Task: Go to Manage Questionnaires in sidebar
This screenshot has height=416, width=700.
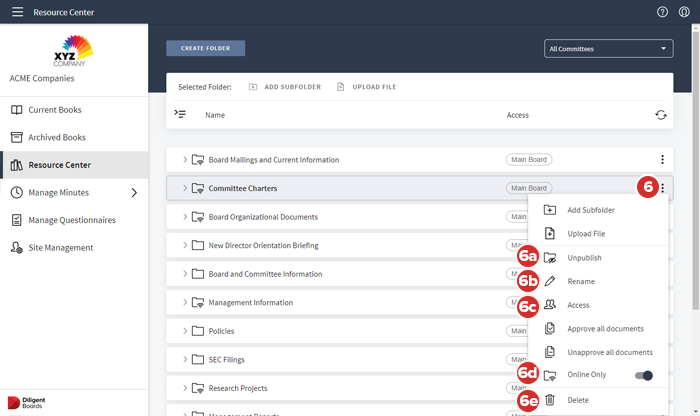Action: coord(72,220)
